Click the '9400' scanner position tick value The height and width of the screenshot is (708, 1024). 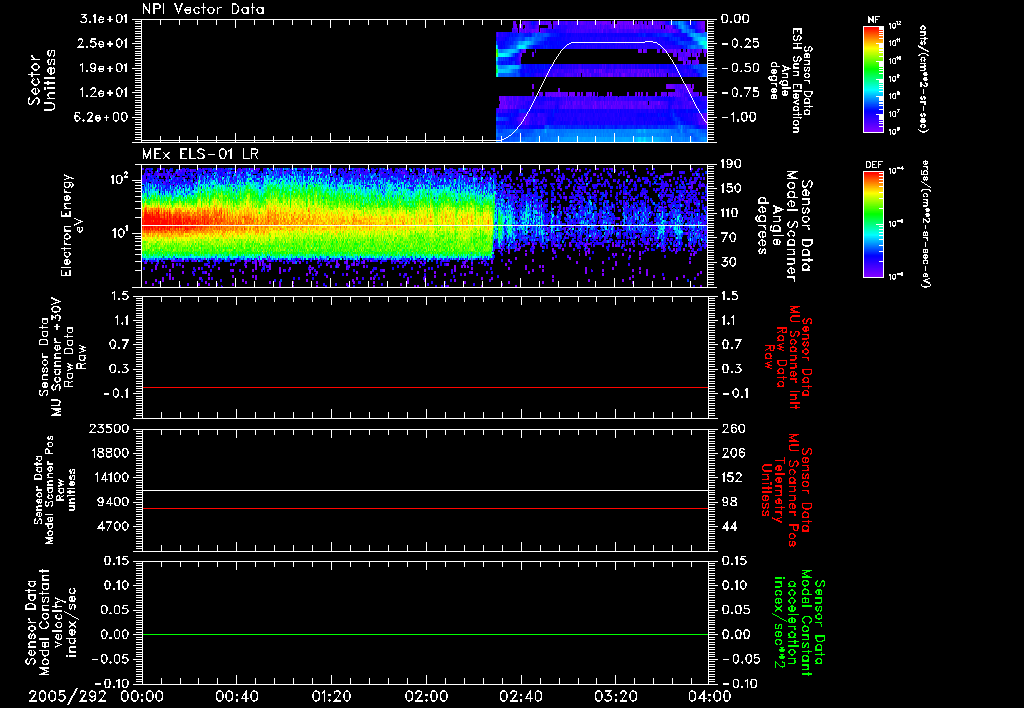coord(112,502)
